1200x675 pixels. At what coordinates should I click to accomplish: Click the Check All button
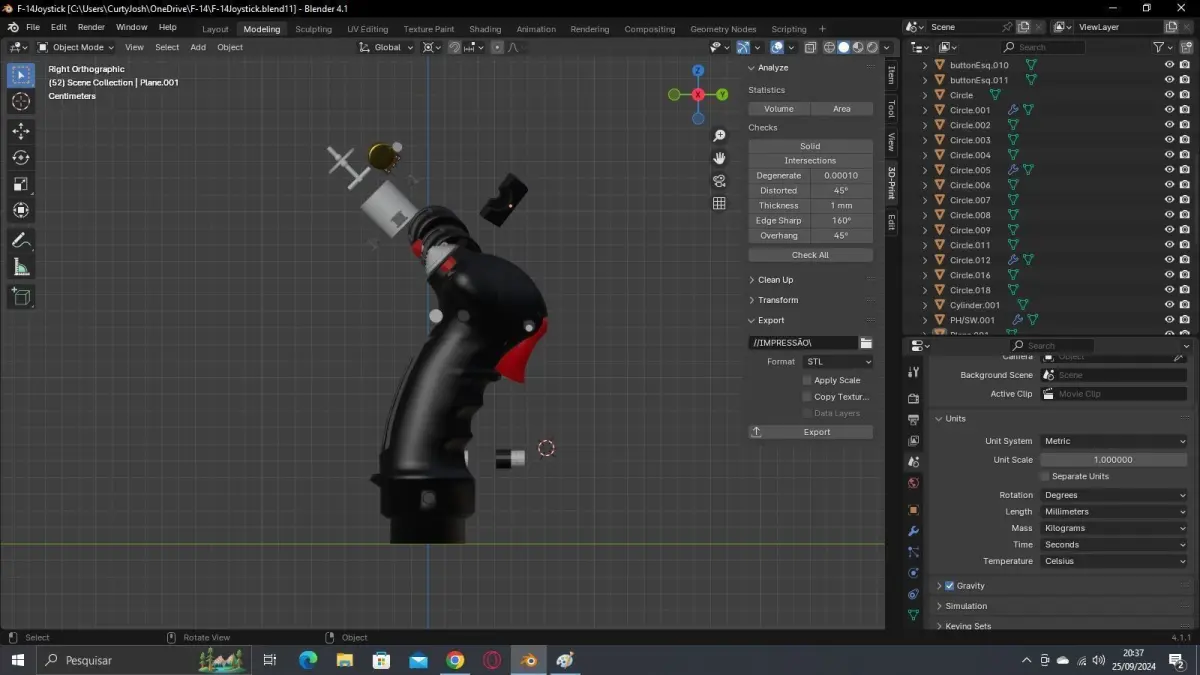point(810,255)
